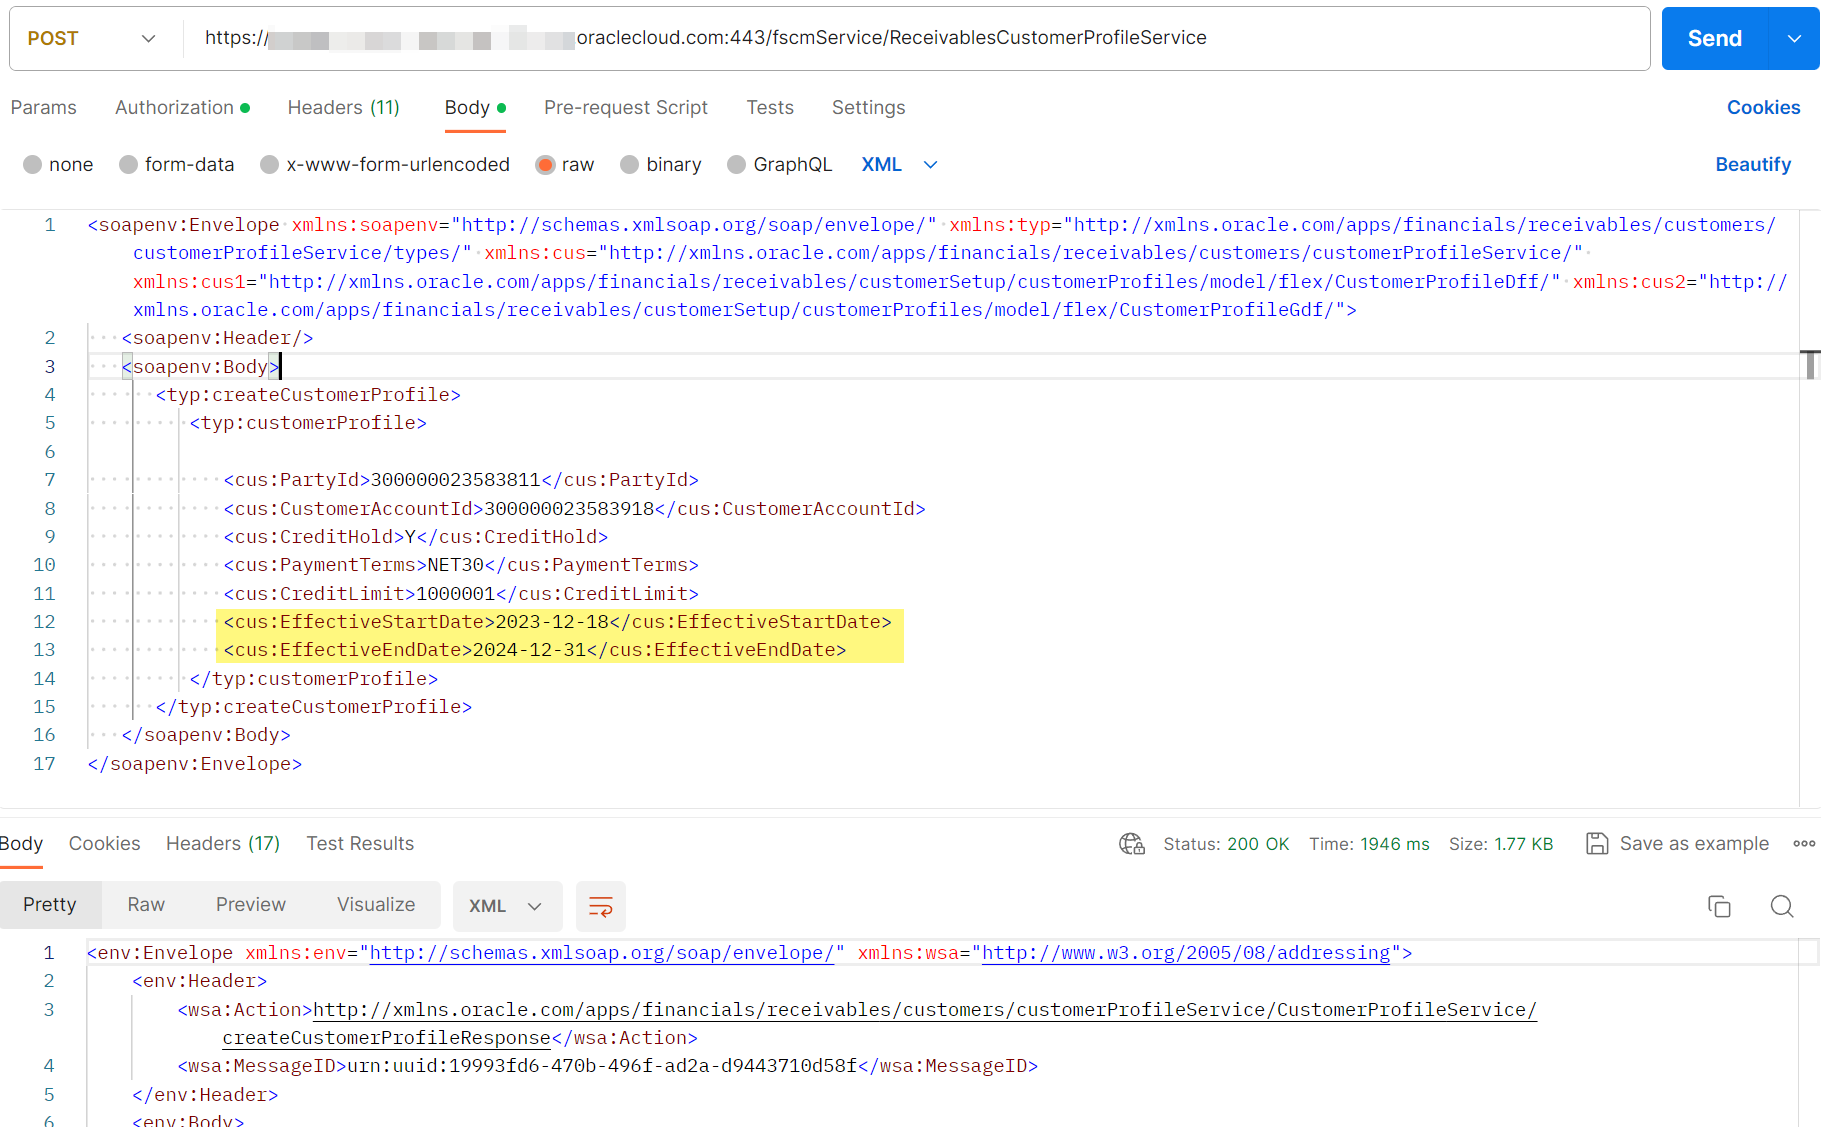
Task: Click Beautify to format the body
Action: 1753,165
